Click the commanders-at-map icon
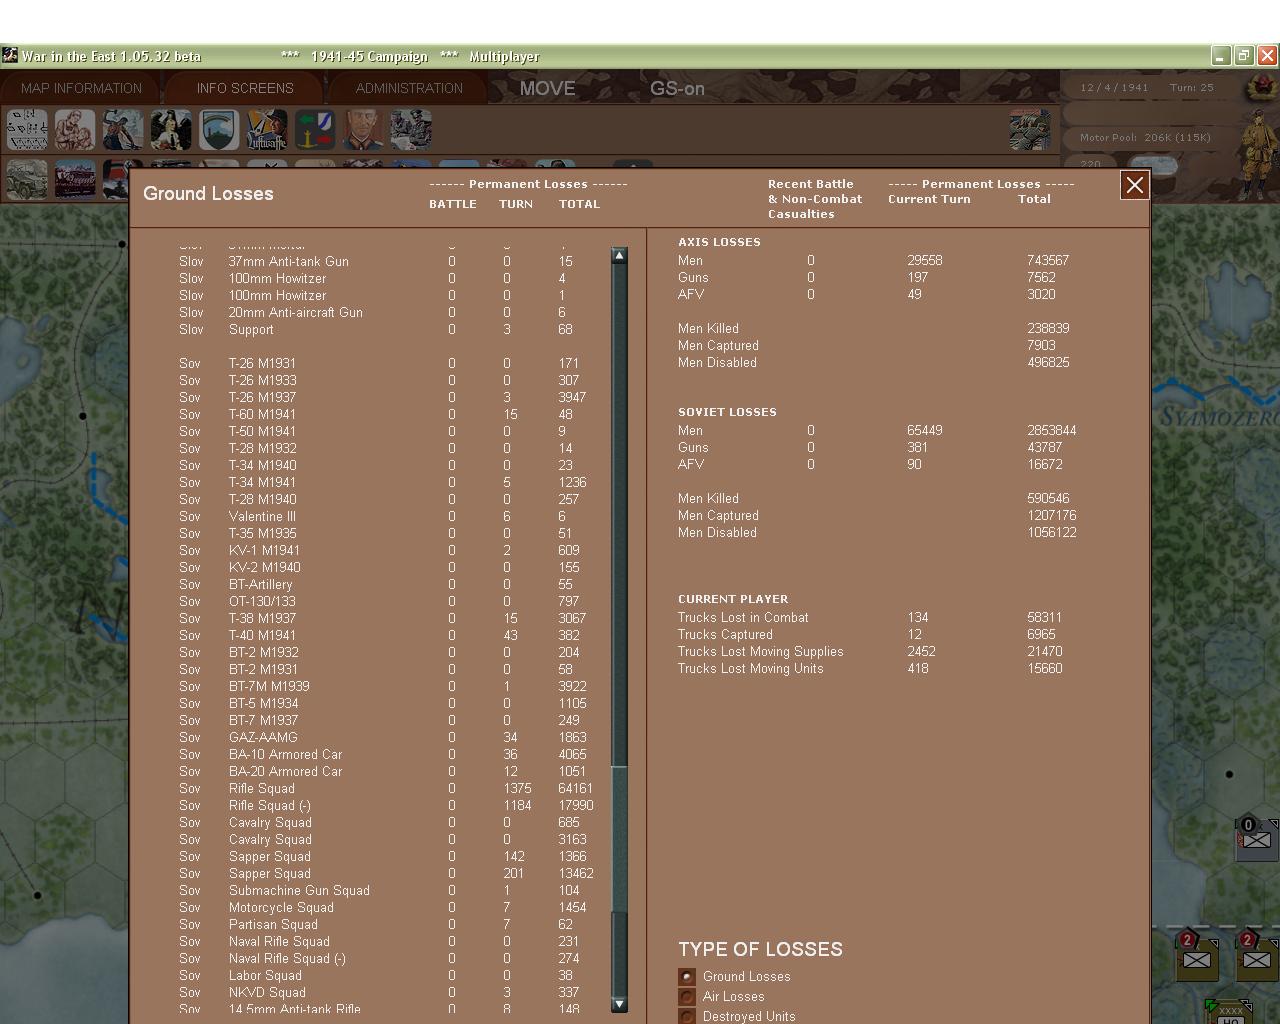The width and height of the screenshot is (1280, 1024). point(411,130)
